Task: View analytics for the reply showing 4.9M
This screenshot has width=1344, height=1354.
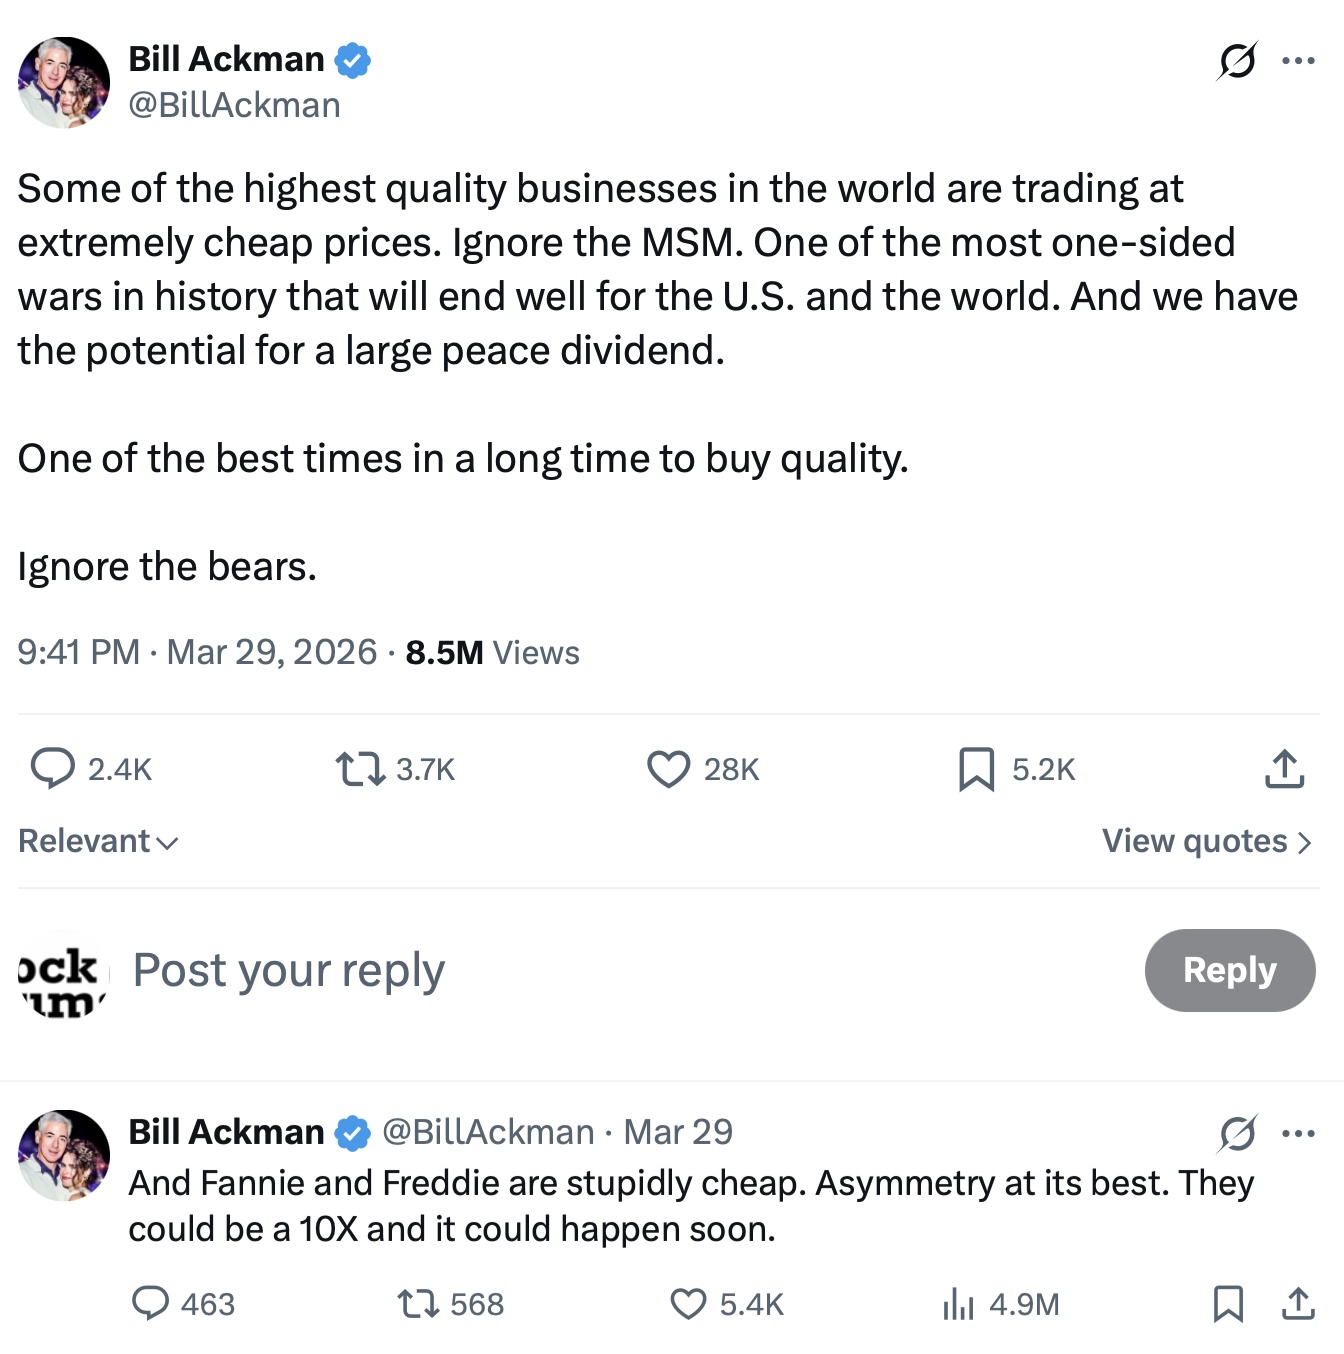Action: 958,1304
